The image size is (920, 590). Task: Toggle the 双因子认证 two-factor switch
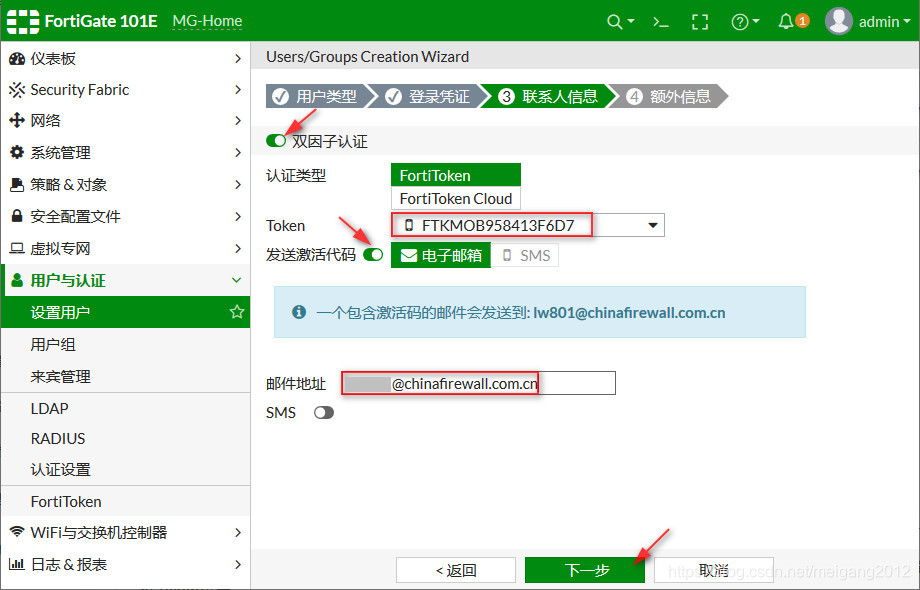[x=276, y=141]
